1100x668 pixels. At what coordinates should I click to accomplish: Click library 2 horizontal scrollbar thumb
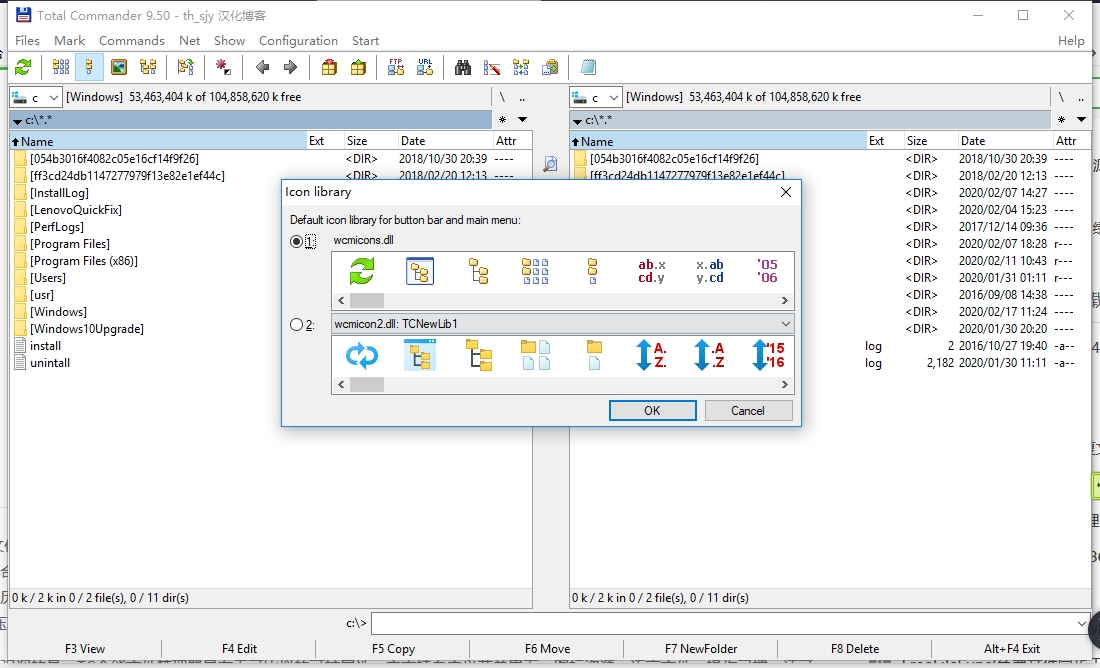(367, 385)
